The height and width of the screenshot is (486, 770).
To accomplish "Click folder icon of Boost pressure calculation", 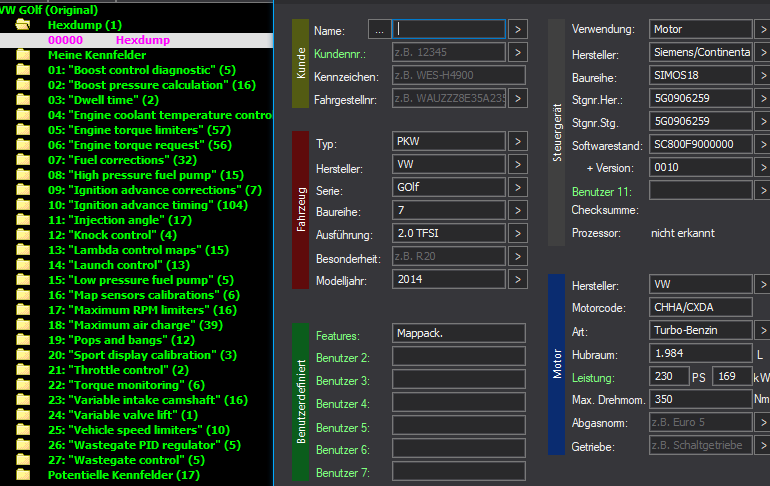I will [x=23, y=85].
